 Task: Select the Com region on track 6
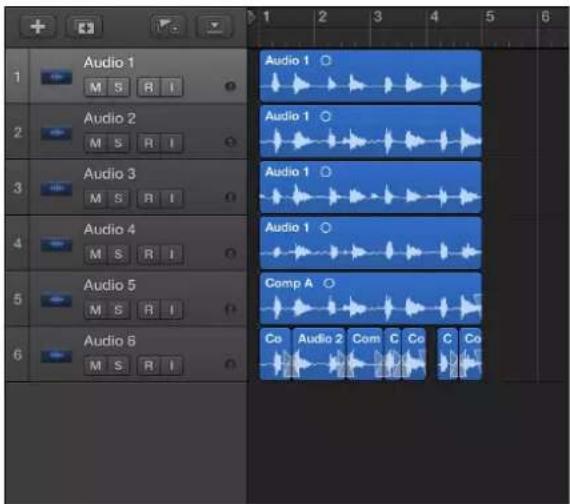(x=365, y=354)
